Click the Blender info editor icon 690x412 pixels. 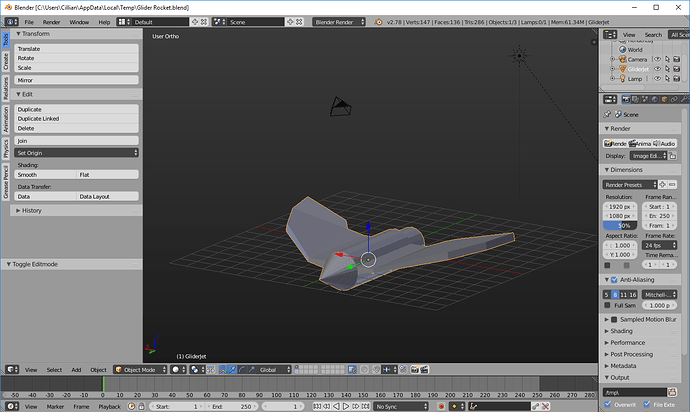(9, 21)
